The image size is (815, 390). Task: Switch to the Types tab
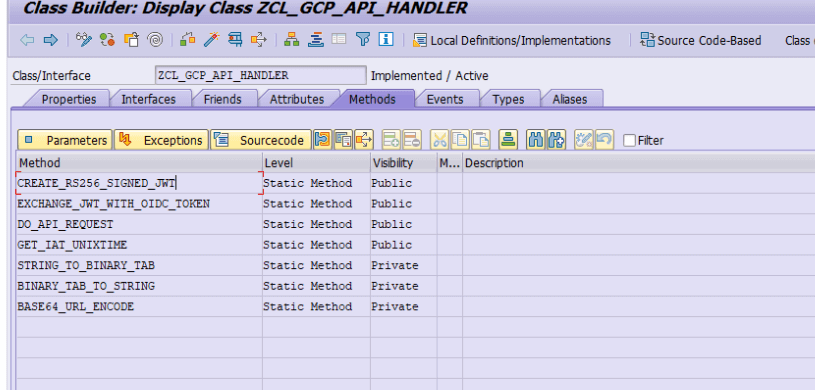[x=508, y=99]
